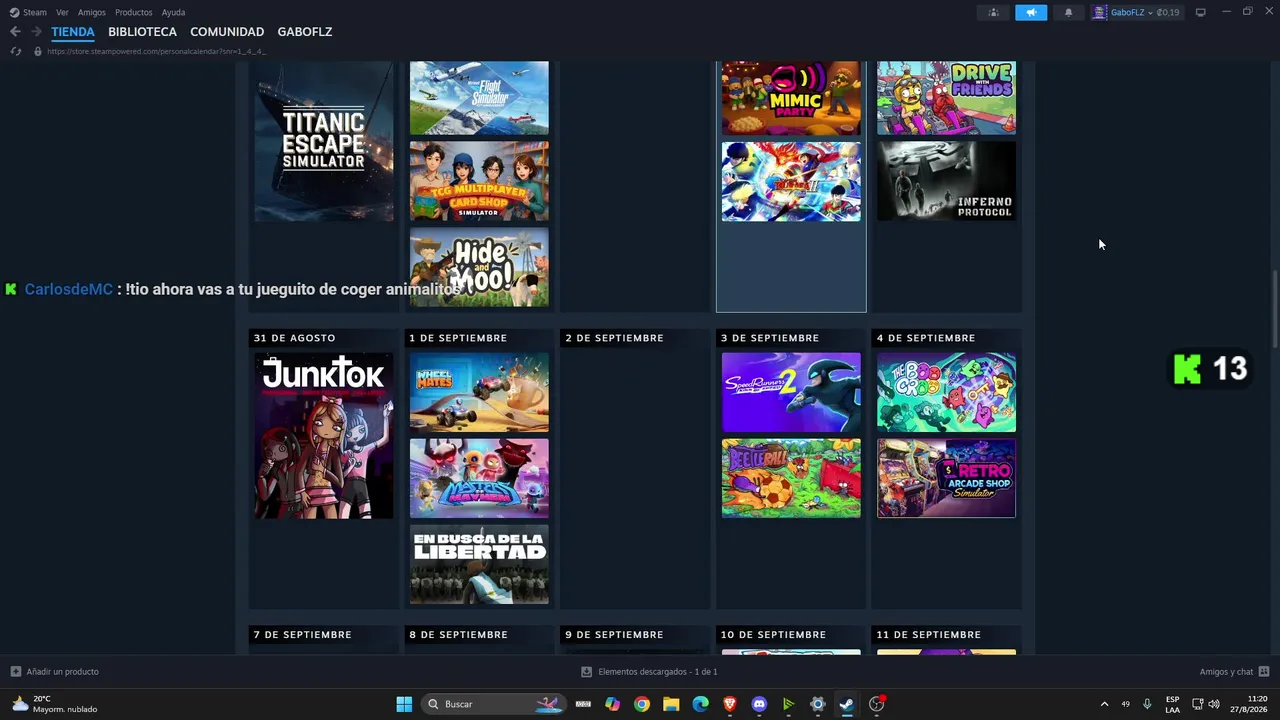
Task: Open Copilot from the taskbar
Action: coord(612,704)
